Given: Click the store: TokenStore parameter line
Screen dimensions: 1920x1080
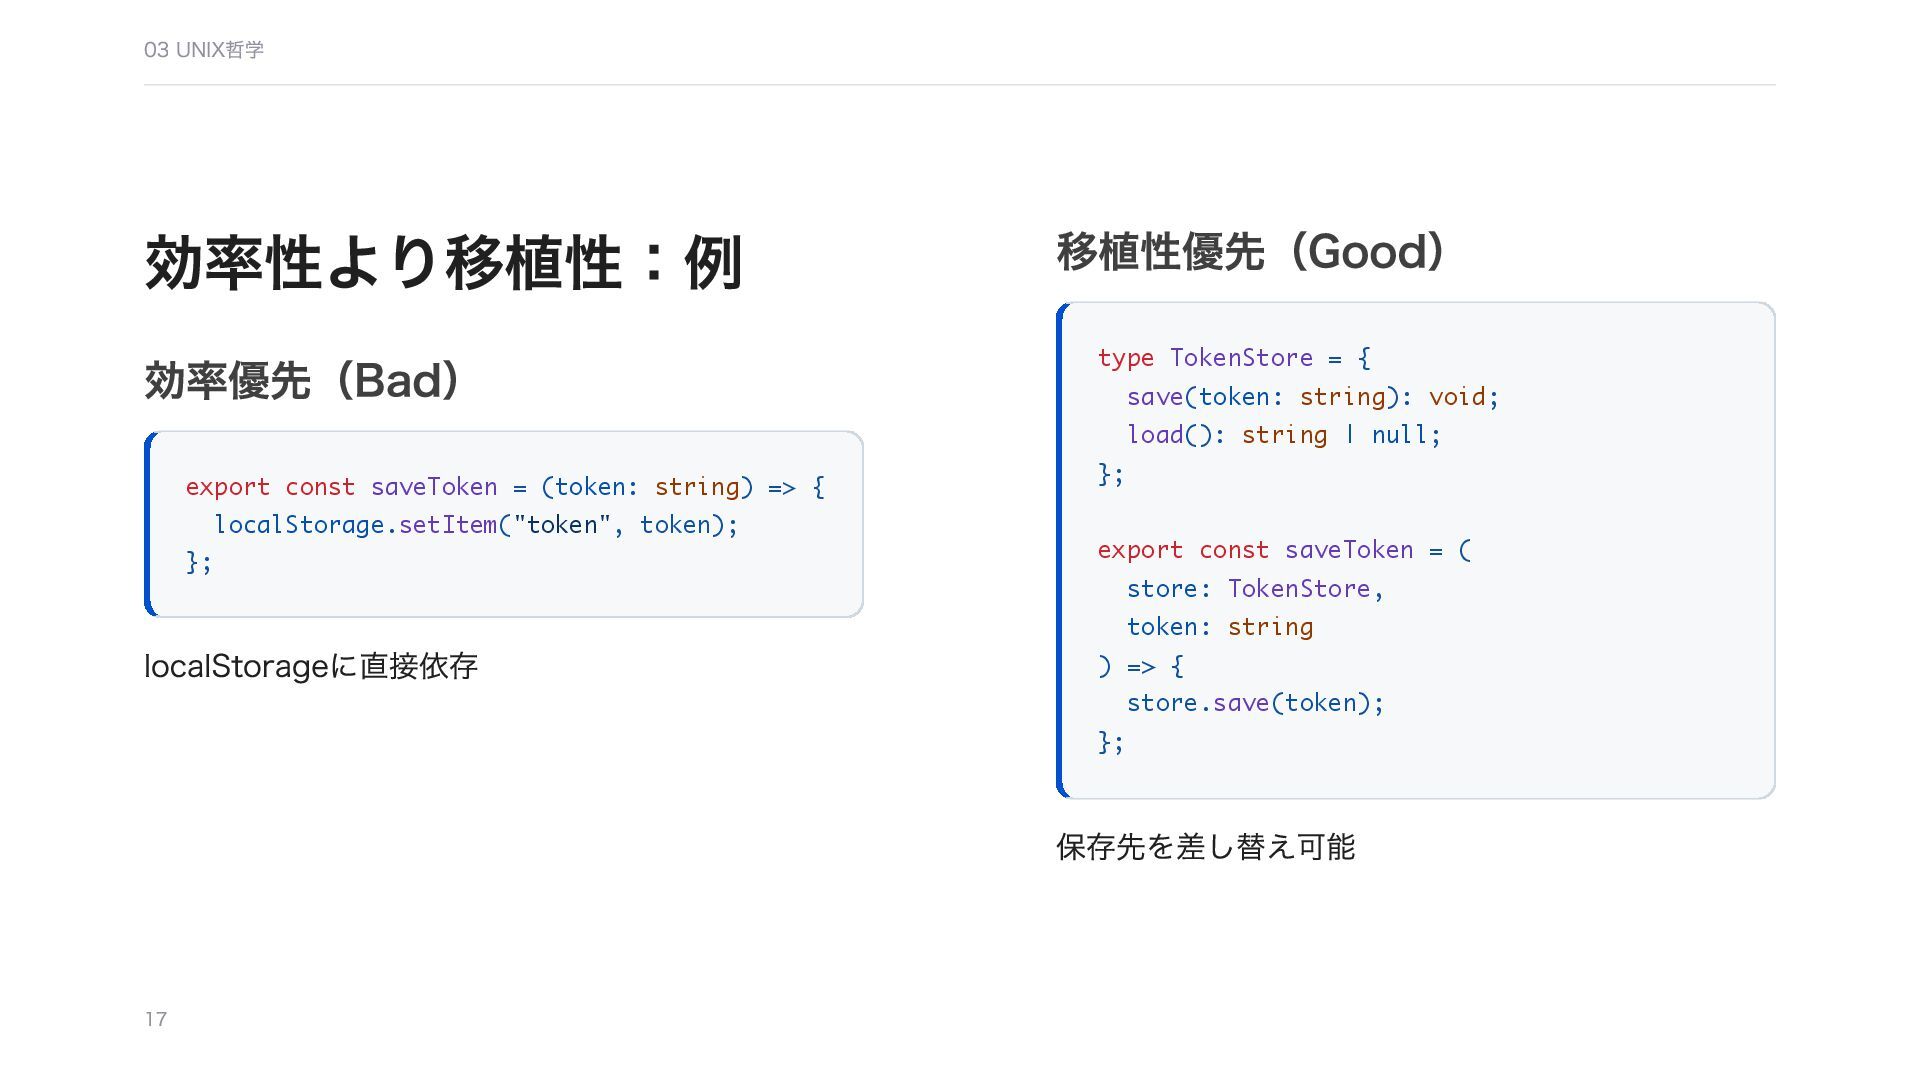Looking at the screenshot, I should pos(1255,589).
